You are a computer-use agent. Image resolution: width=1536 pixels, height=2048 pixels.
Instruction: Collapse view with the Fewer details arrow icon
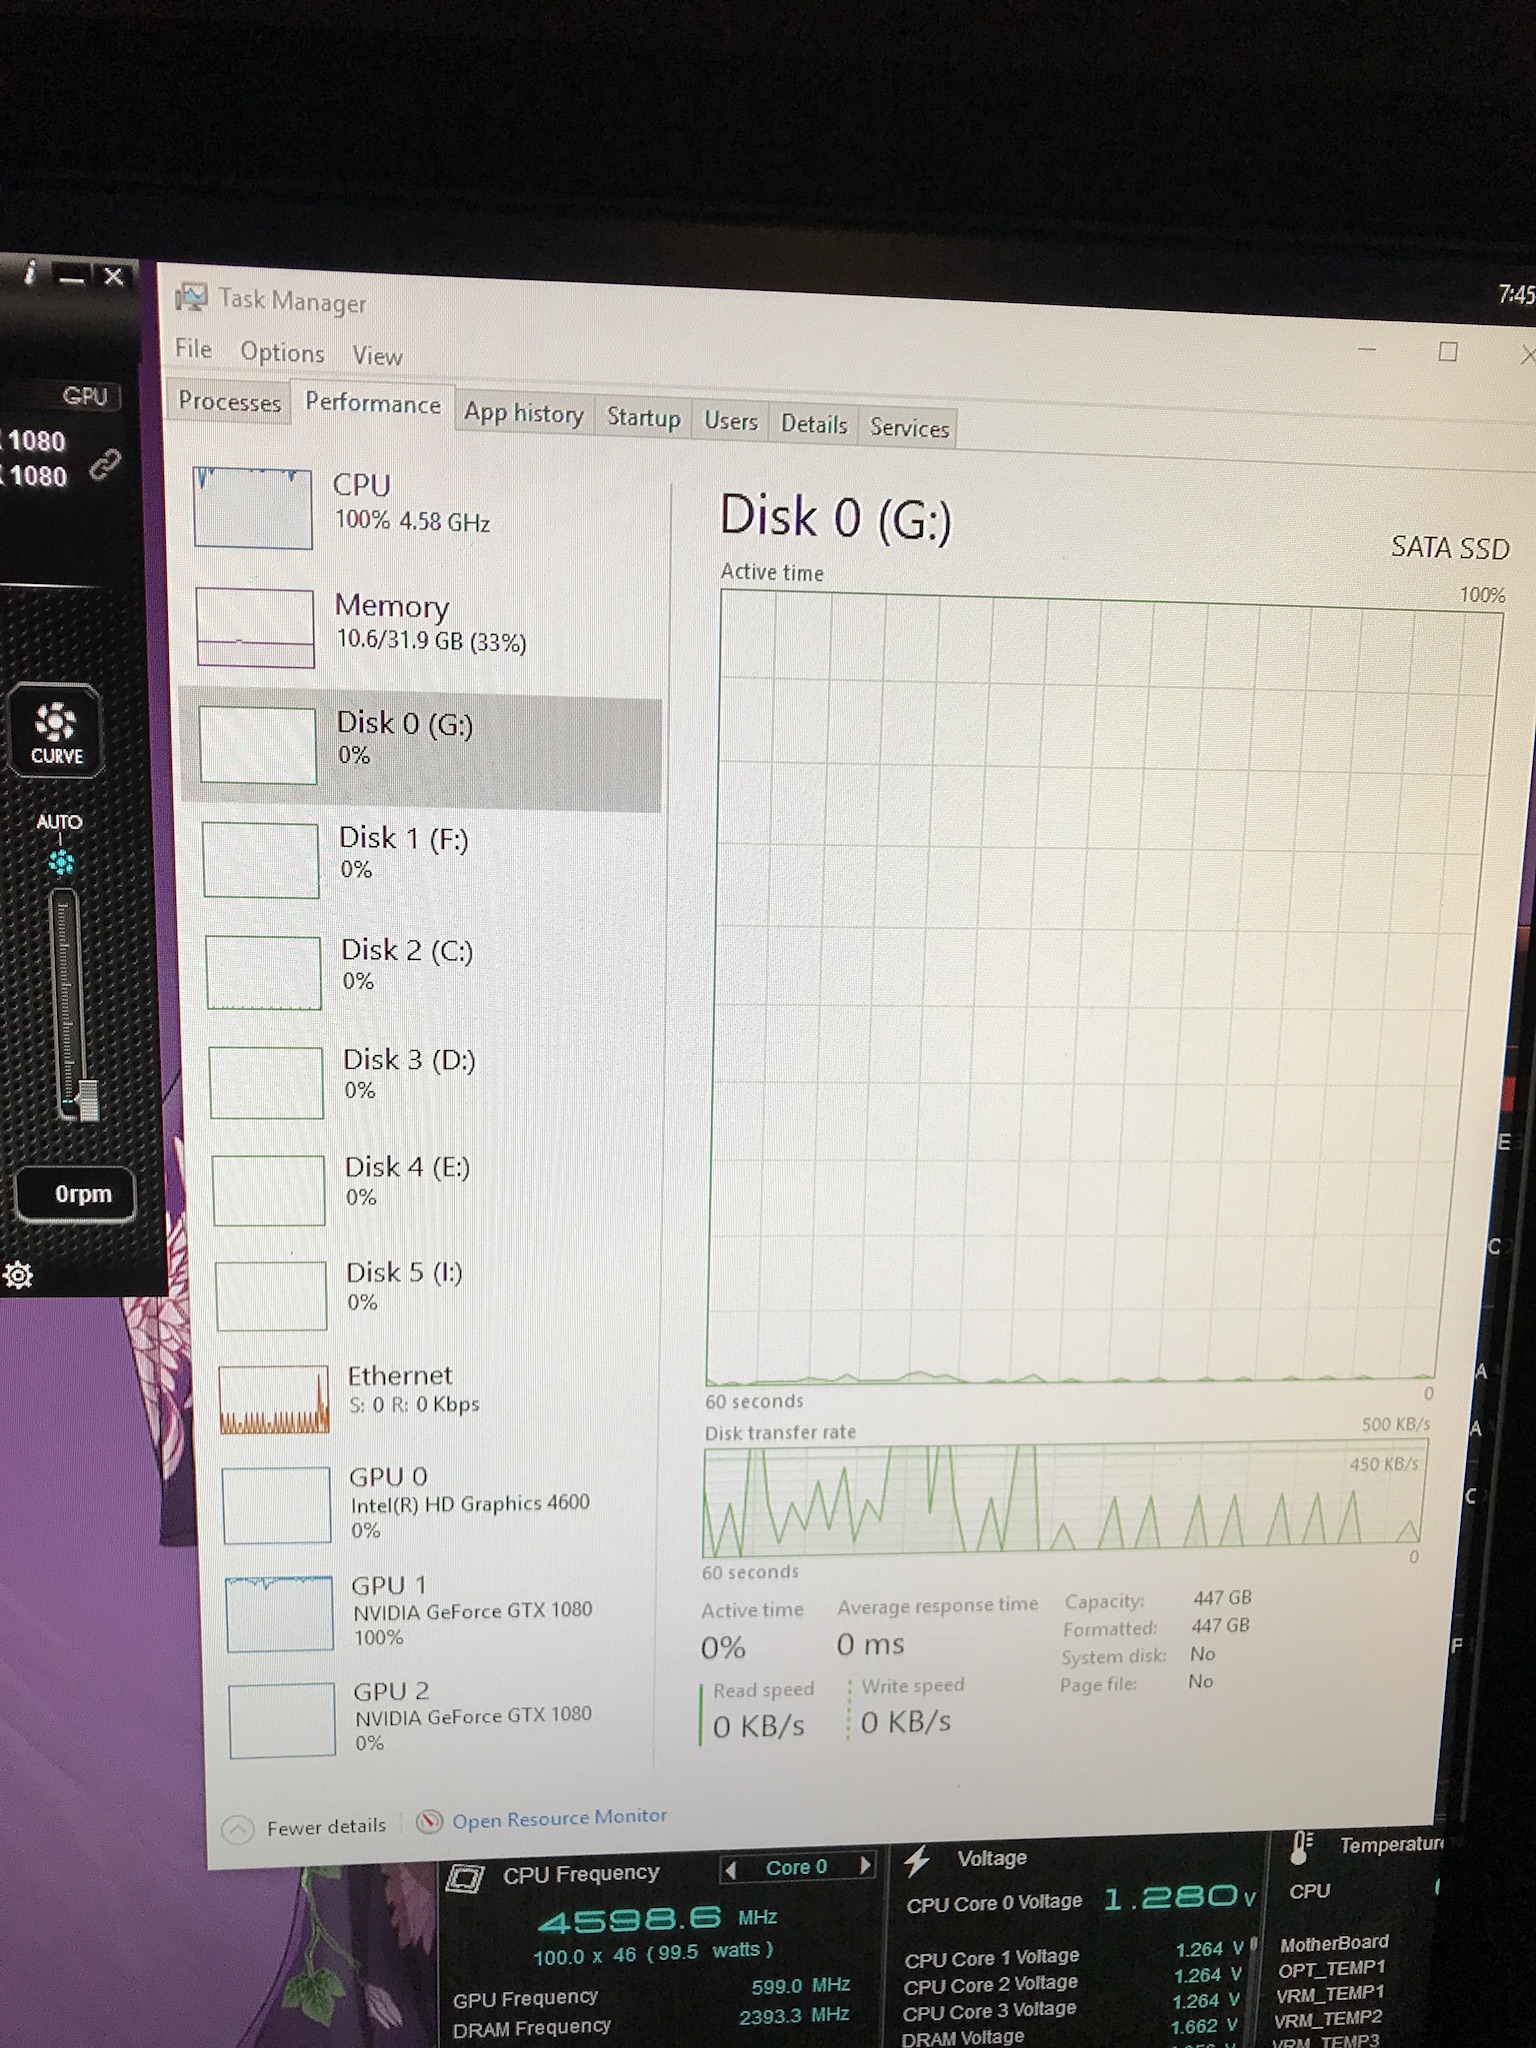point(238,1830)
